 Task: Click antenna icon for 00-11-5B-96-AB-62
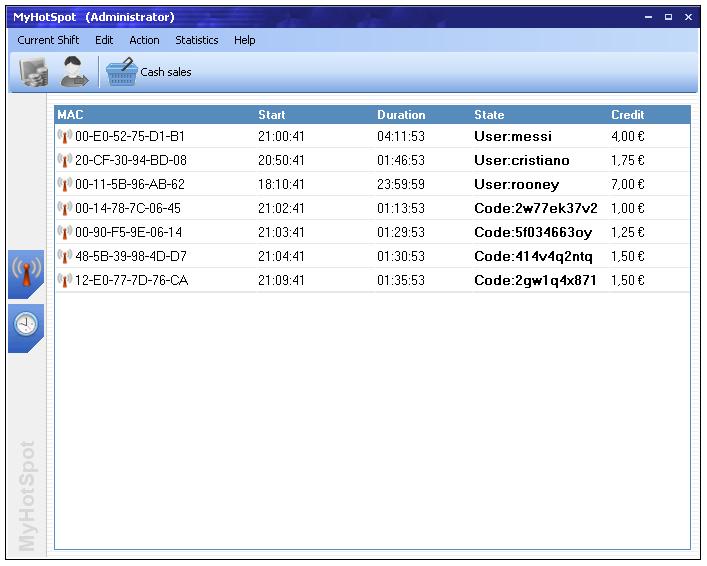point(64,184)
